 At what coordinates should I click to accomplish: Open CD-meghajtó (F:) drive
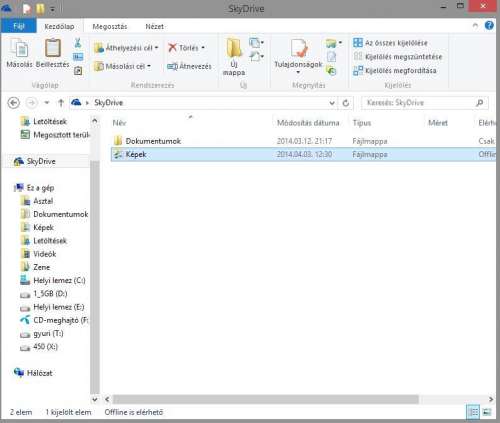(54, 320)
